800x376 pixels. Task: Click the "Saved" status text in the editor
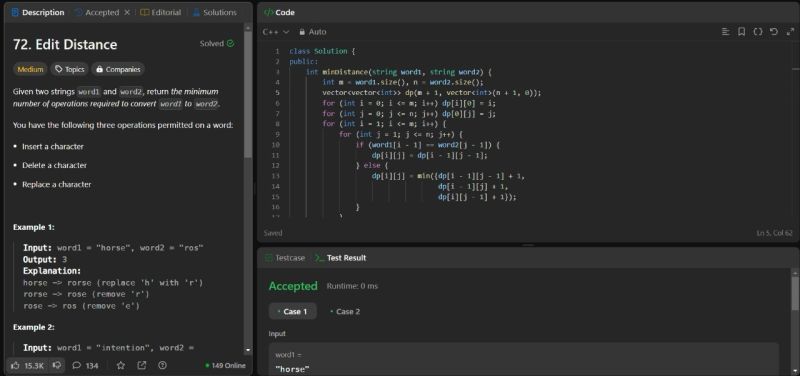(273, 233)
